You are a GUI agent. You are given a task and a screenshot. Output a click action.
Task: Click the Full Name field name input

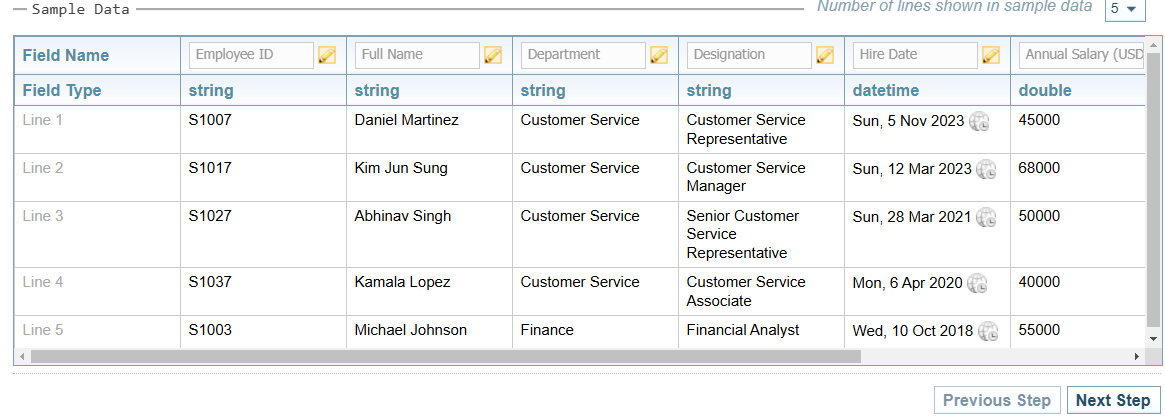(417, 55)
